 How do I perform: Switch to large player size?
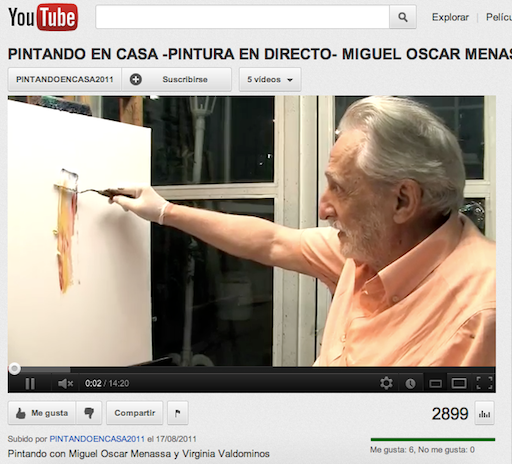459,383
